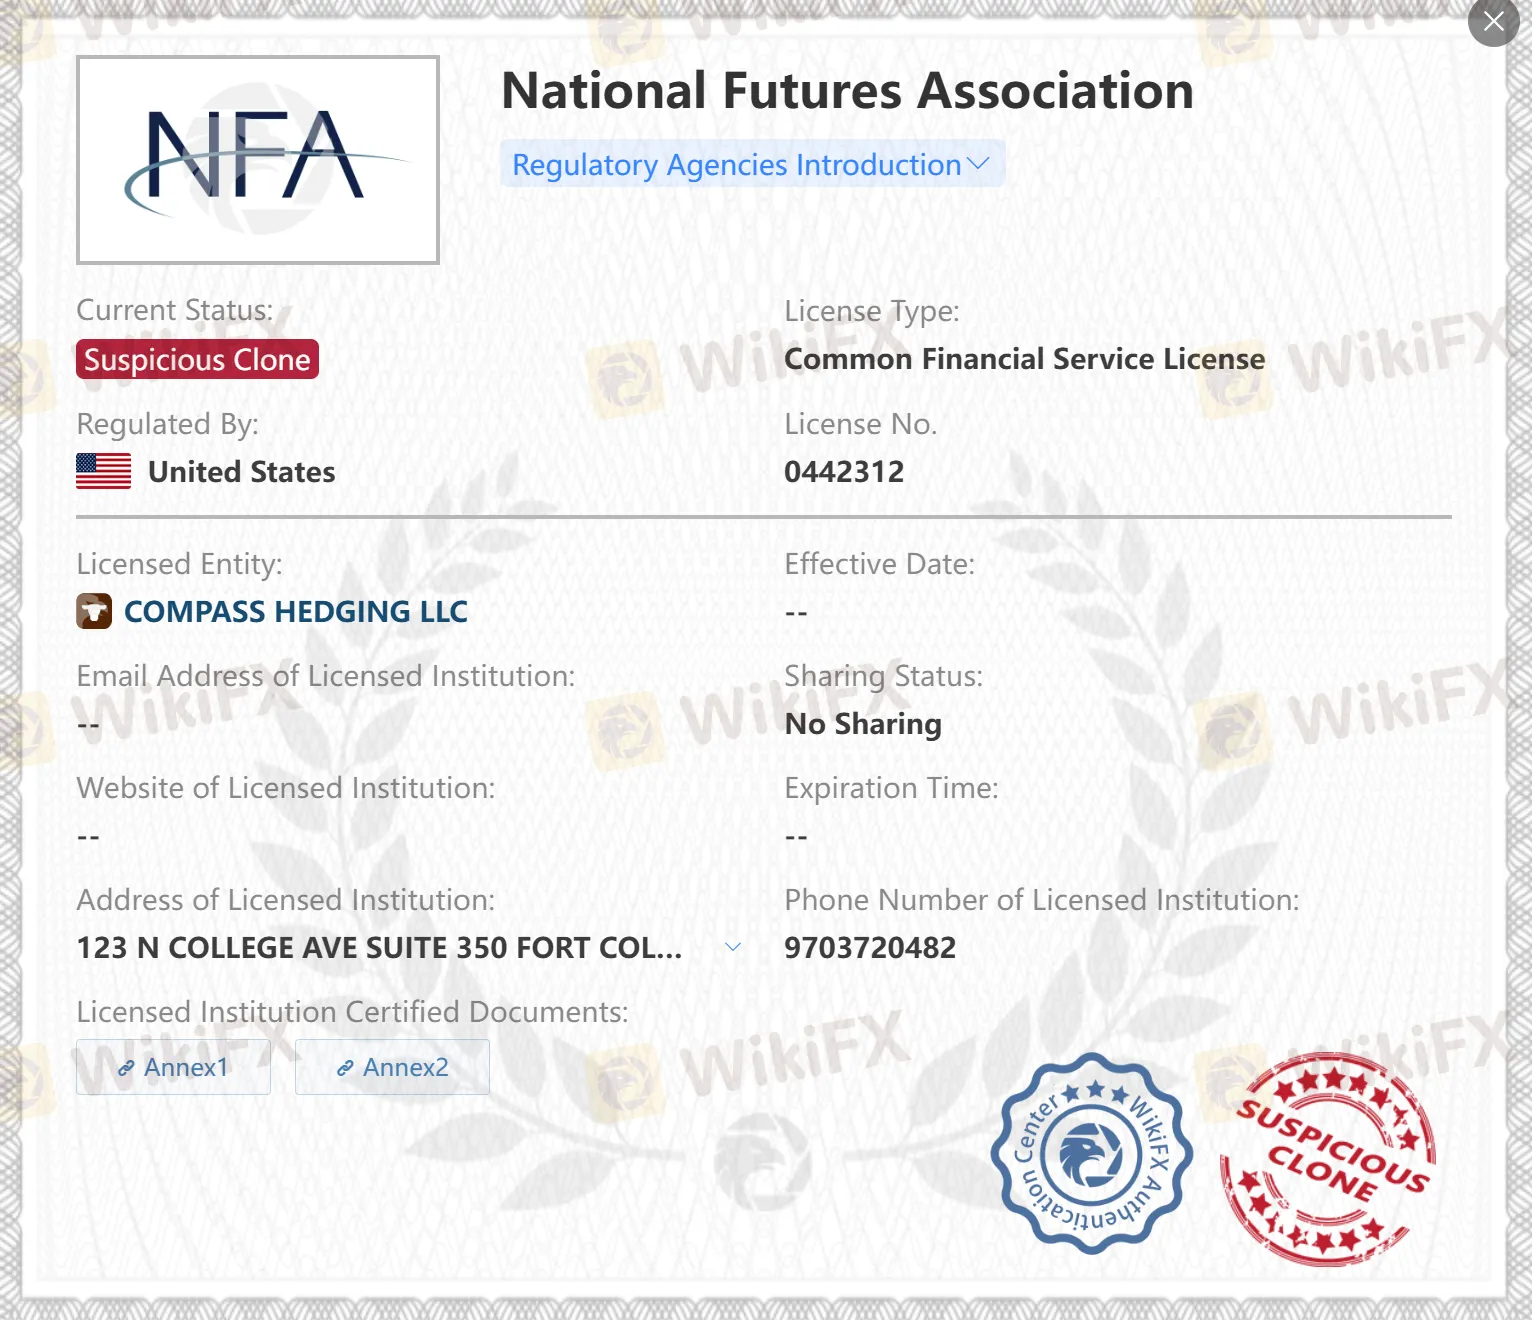The height and width of the screenshot is (1320, 1532).
Task: Click the link icon inside Annex1 button
Action: [126, 1067]
